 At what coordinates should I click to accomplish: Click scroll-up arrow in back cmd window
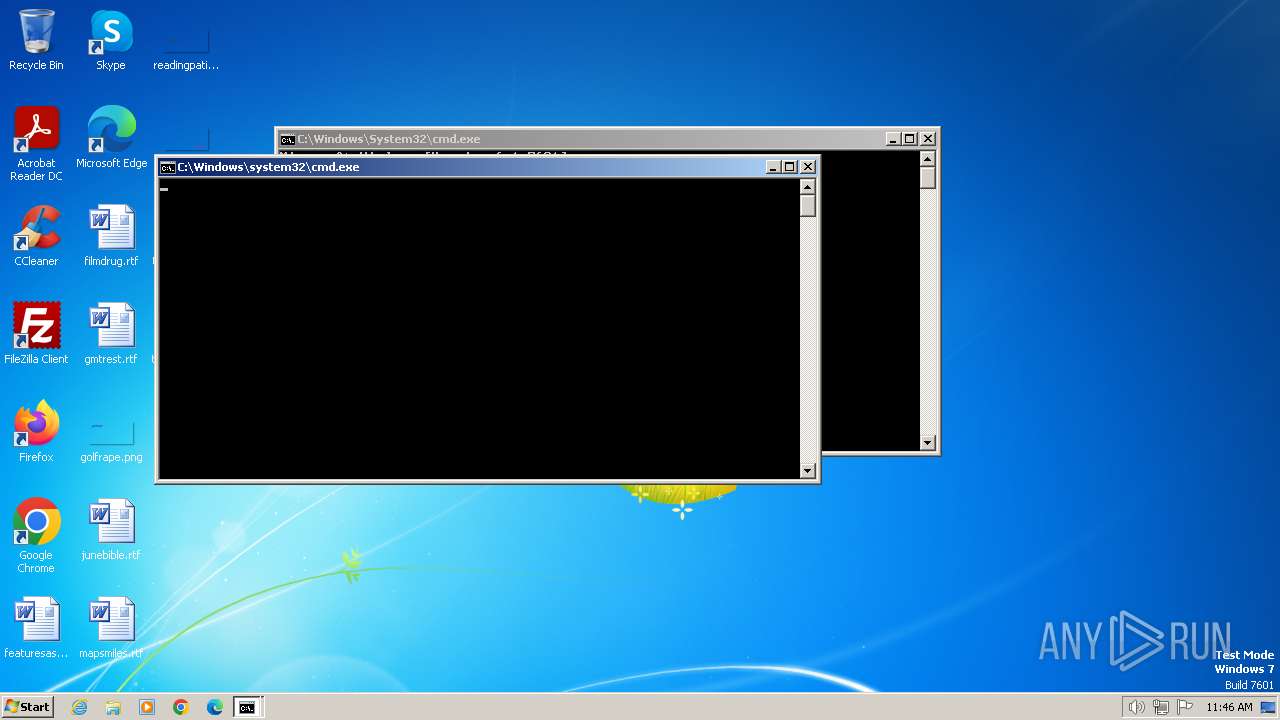(928, 159)
